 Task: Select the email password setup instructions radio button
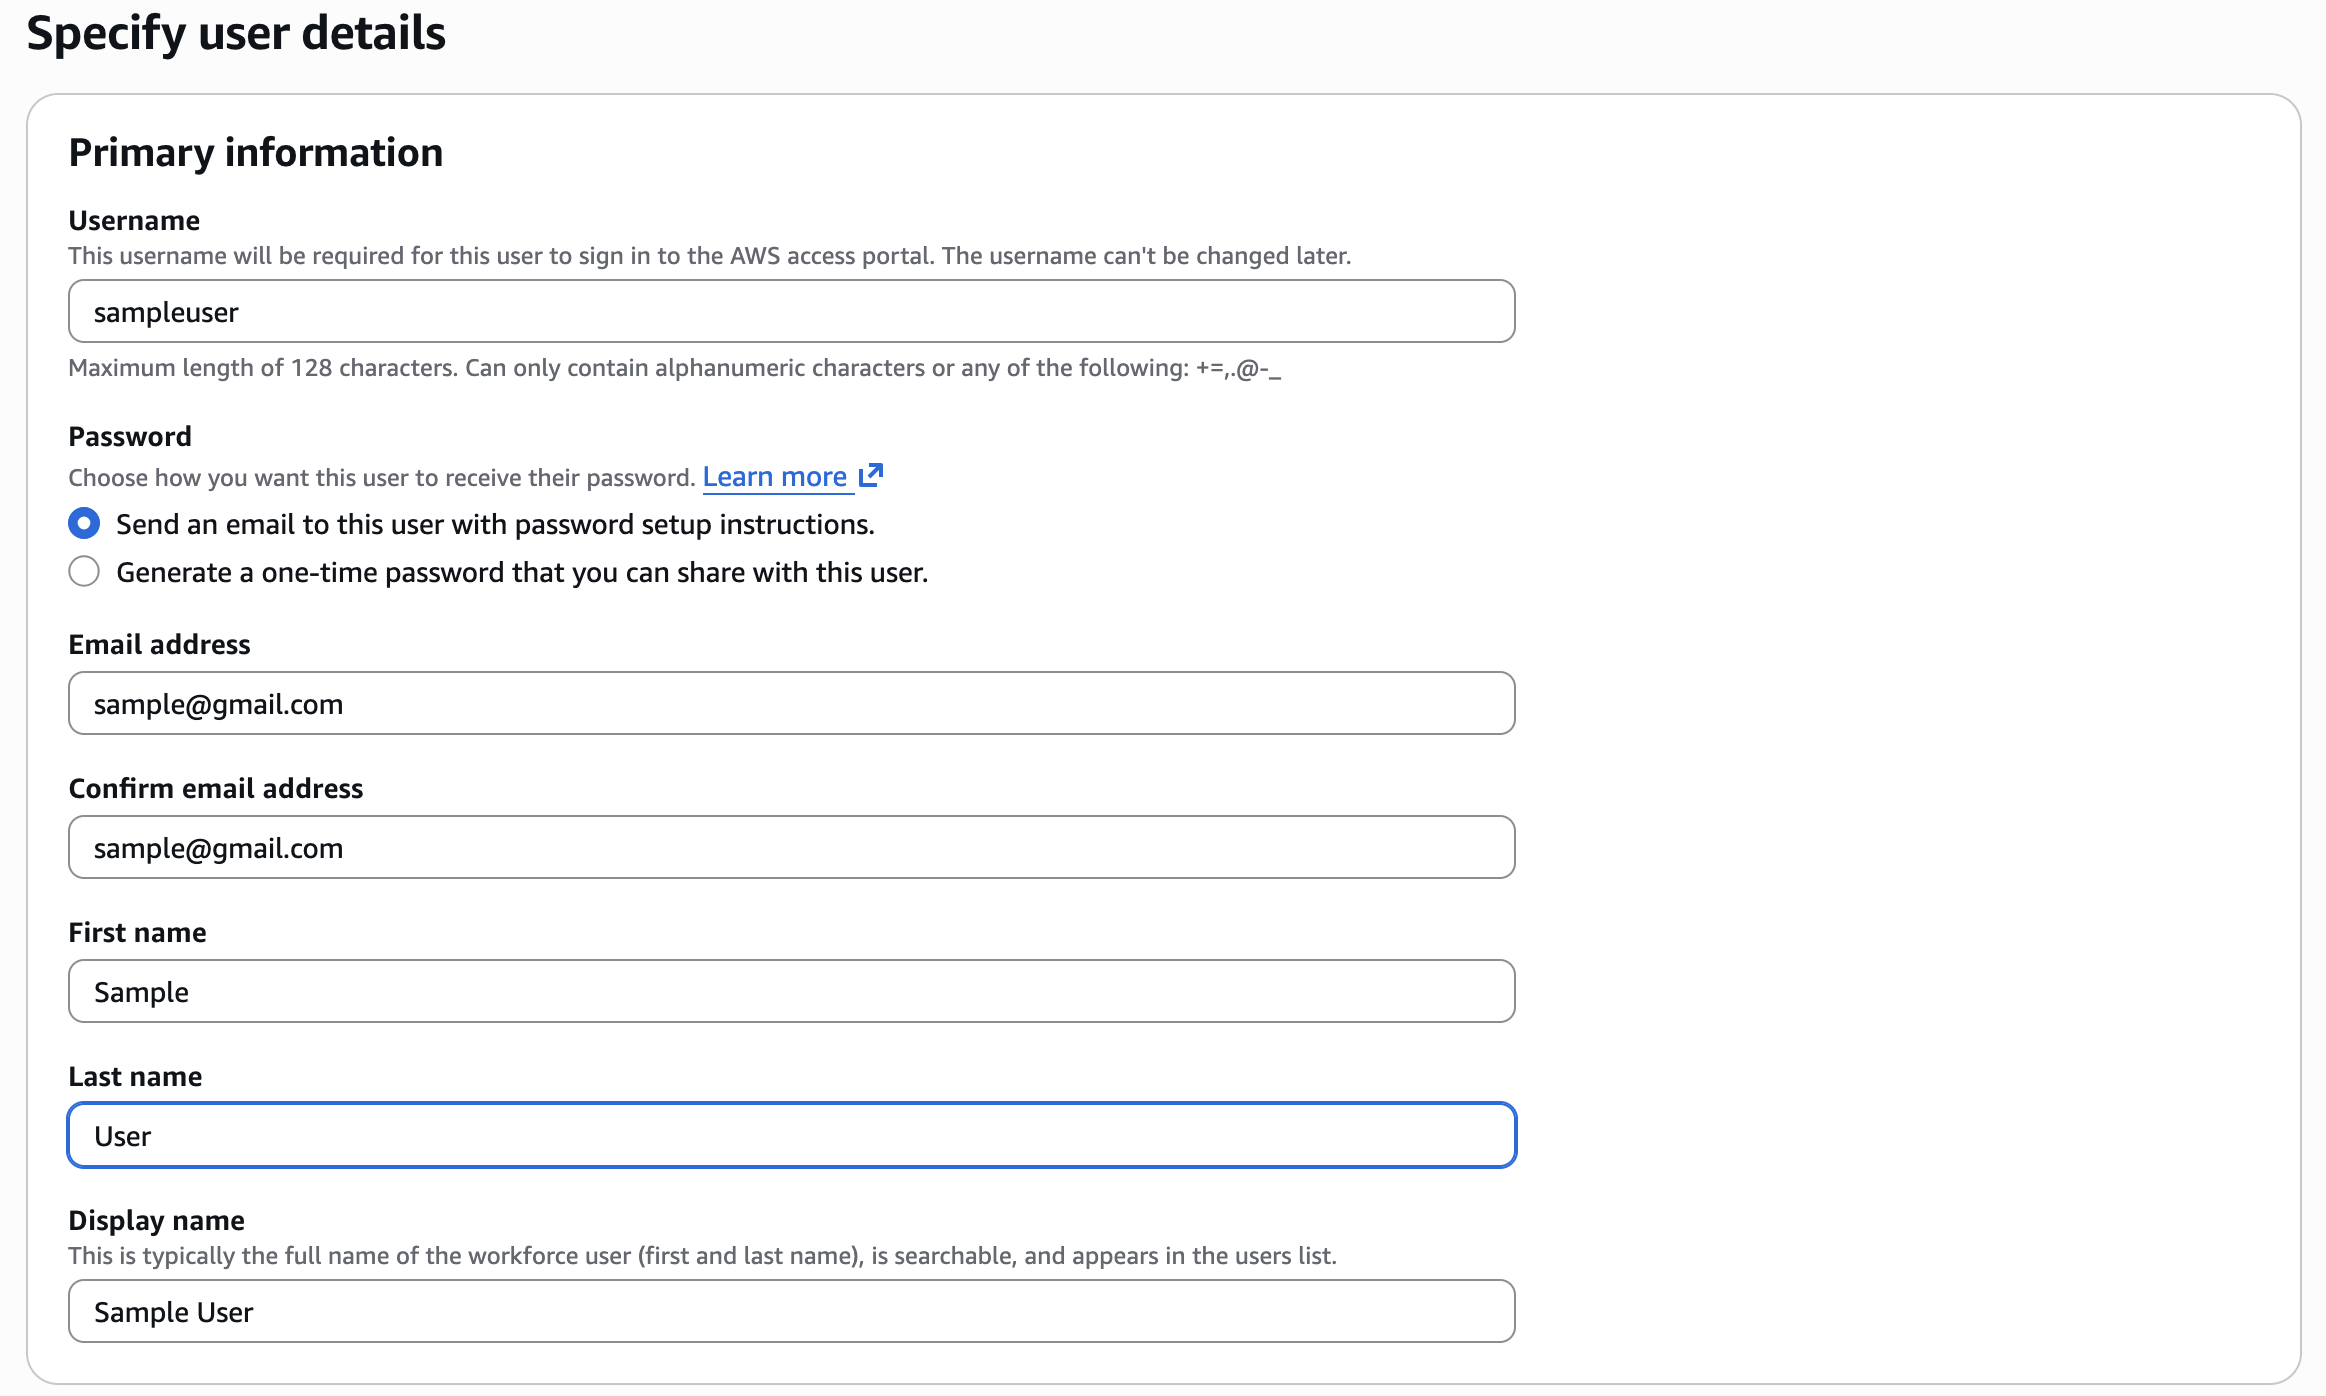point(84,522)
